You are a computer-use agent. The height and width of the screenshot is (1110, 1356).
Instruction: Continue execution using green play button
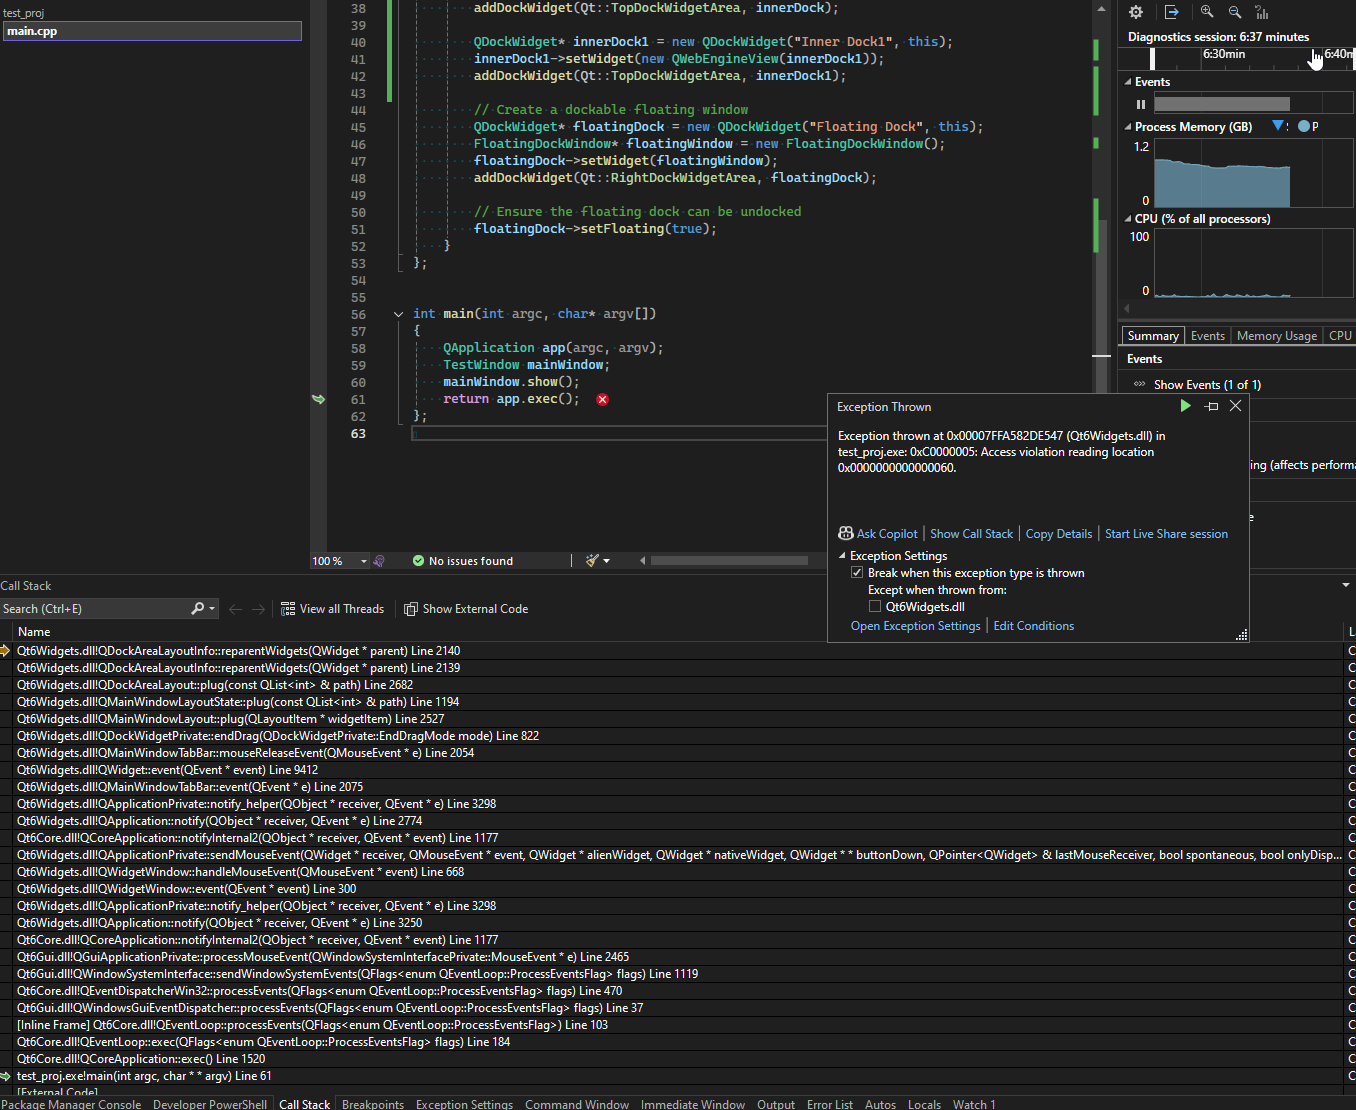[1185, 406]
